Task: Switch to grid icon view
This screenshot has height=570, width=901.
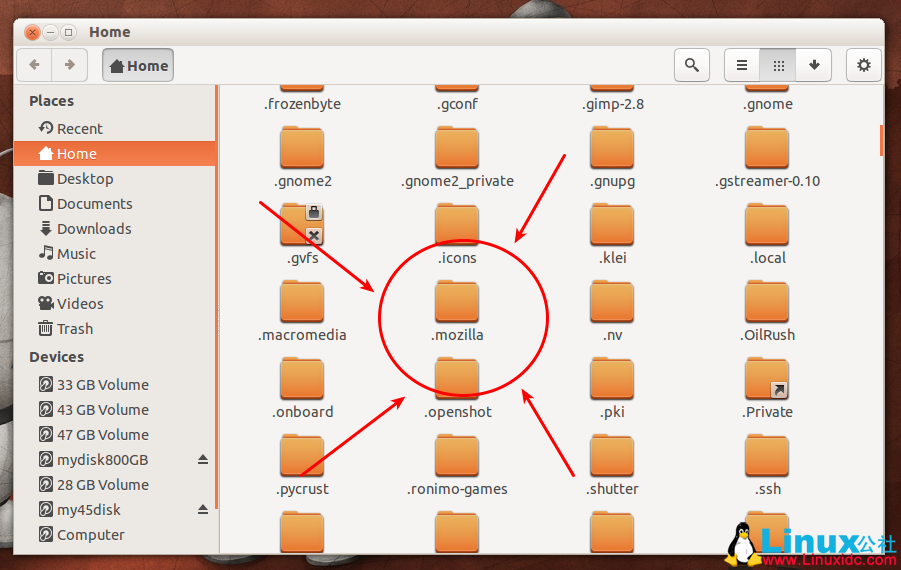Action: [778, 65]
